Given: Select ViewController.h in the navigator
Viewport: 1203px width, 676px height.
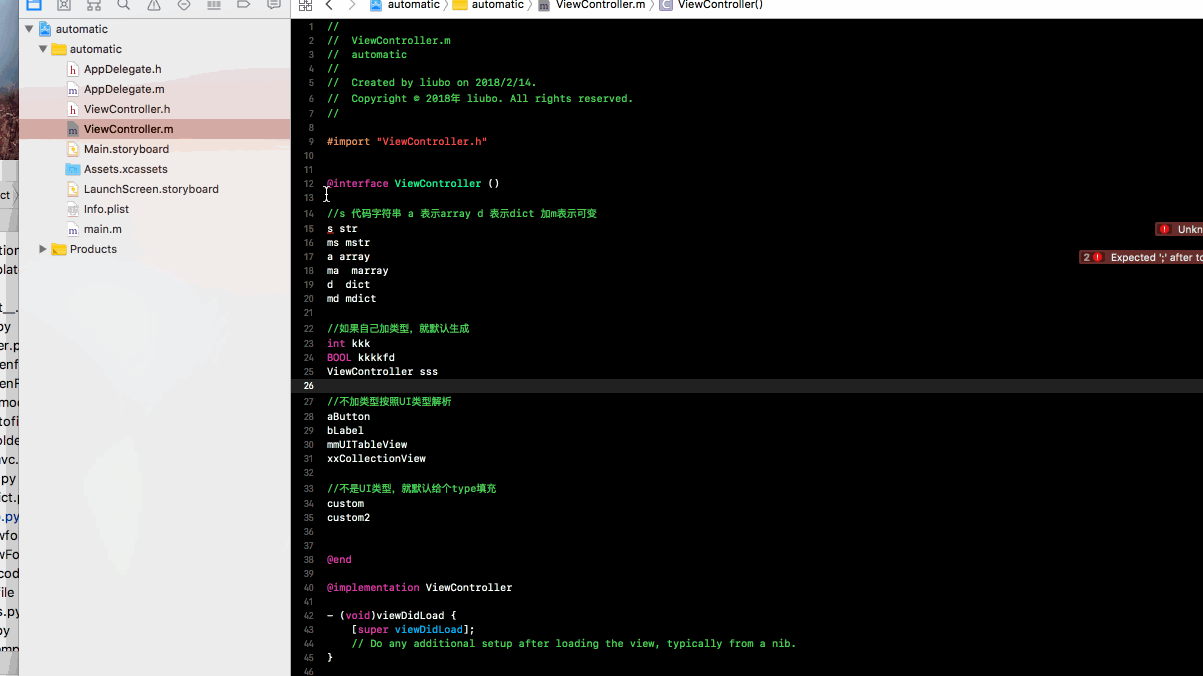Looking at the screenshot, I should [154, 109].
